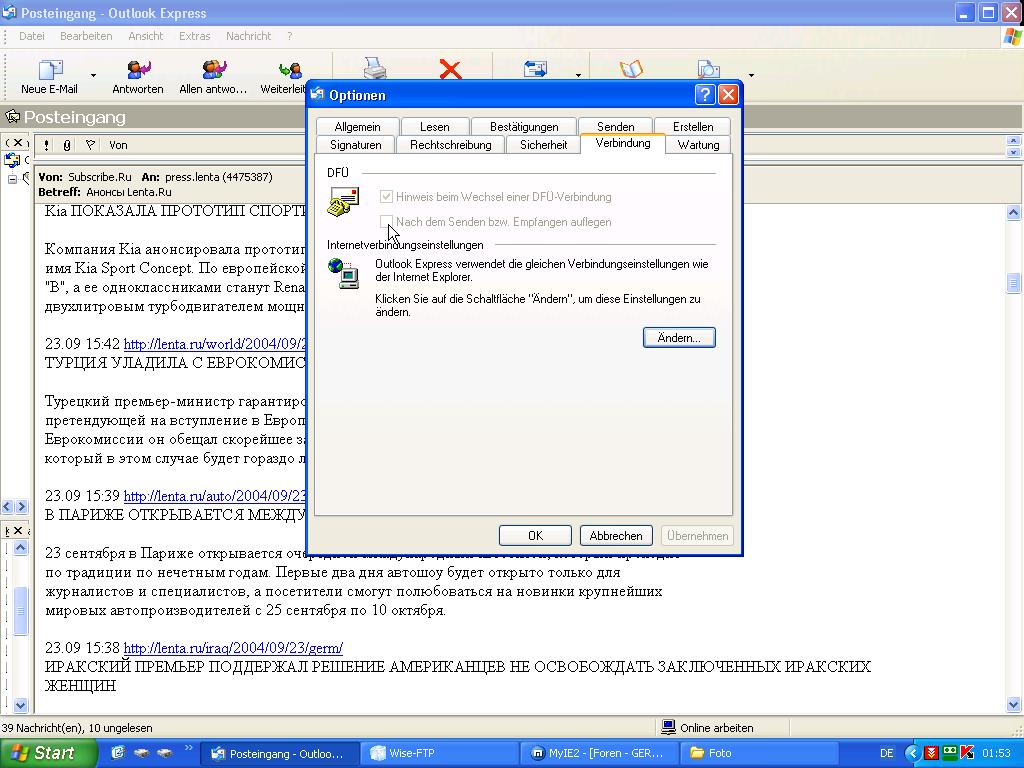Click the send/receive toolbar icon
This screenshot has height=768, width=1024.
click(535, 69)
